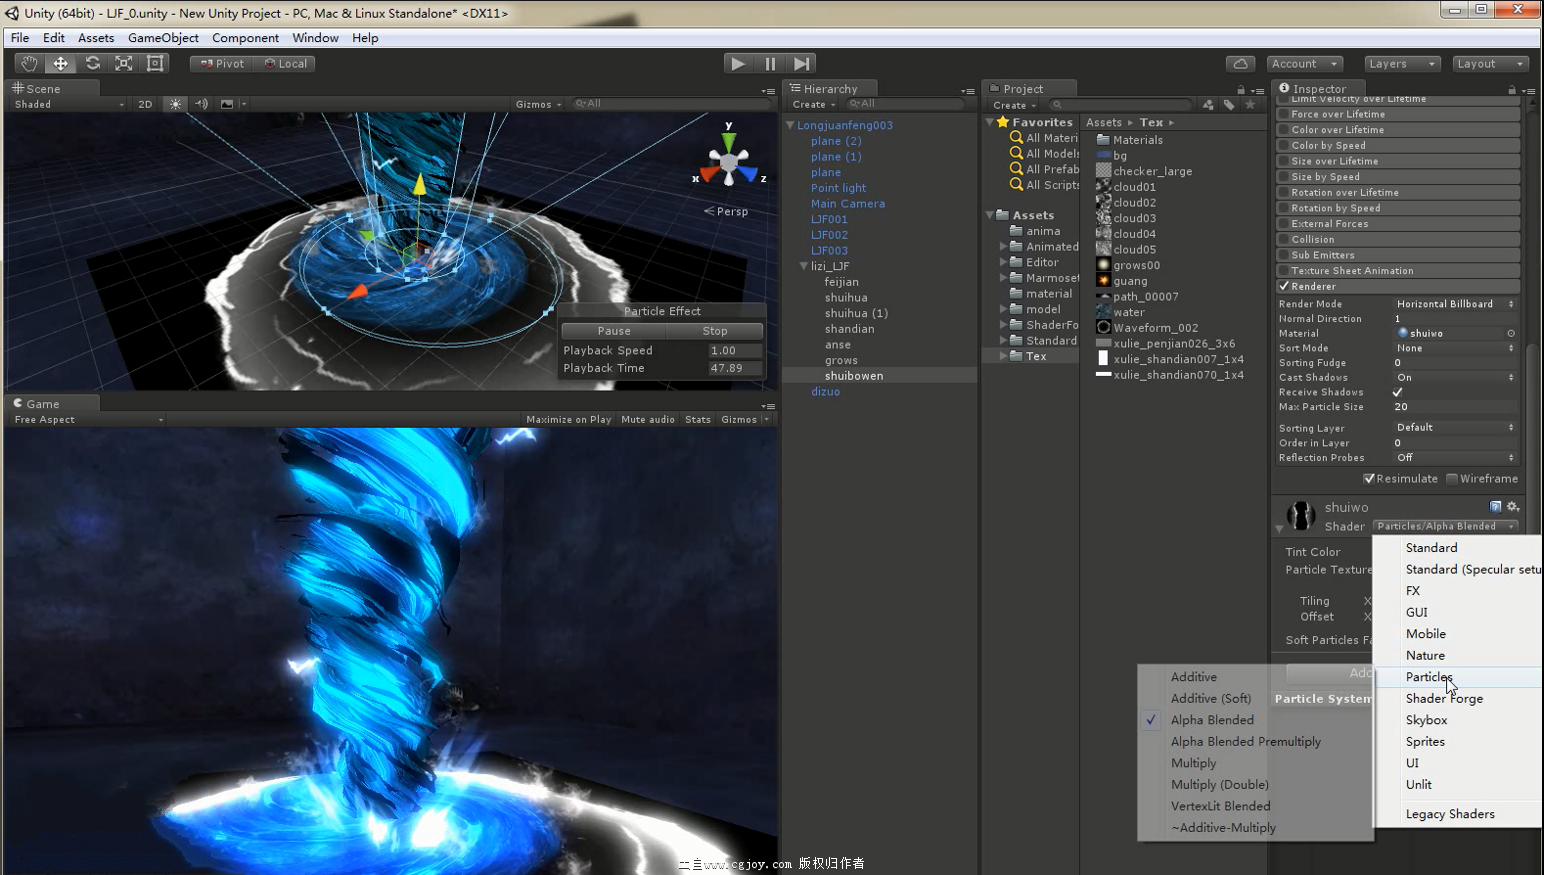Enable Collision module checkbox
The image size is (1544, 875).
click(1283, 240)
